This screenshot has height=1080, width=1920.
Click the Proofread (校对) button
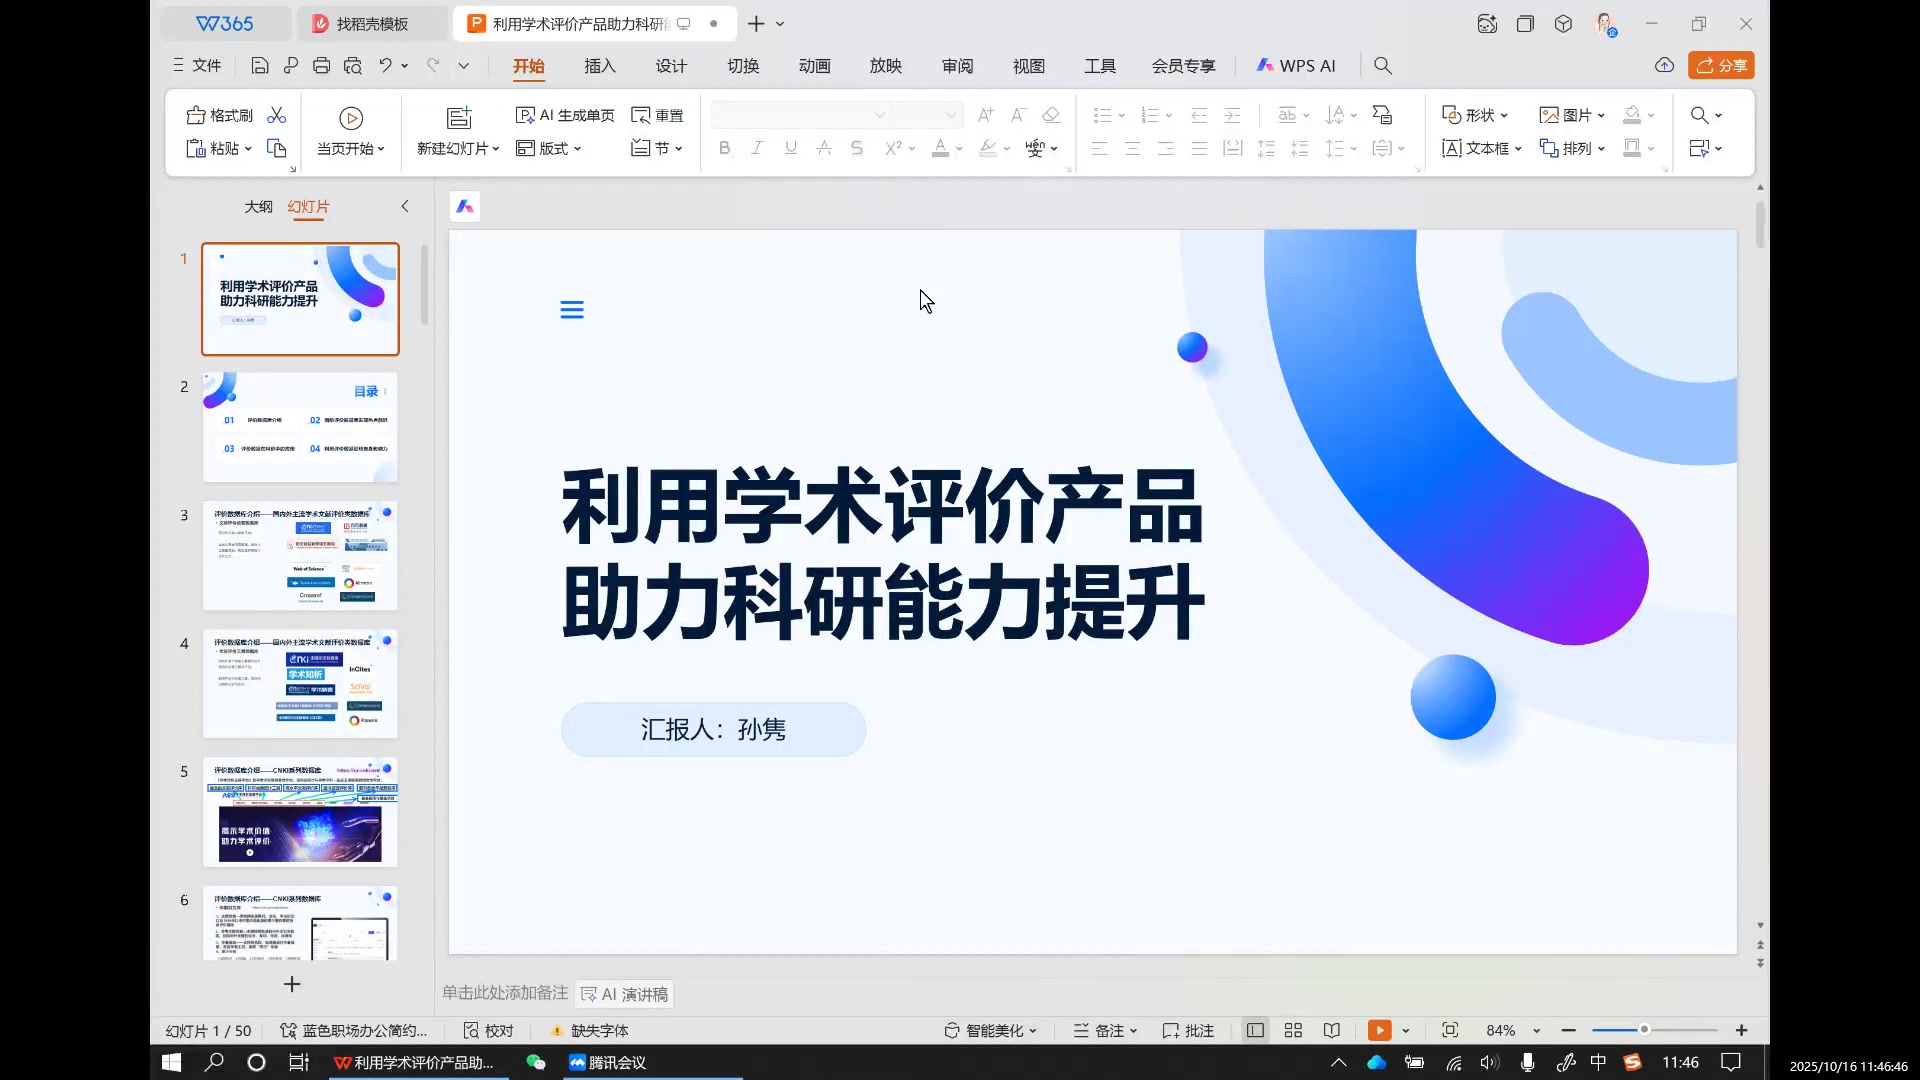(x=488, y=1031)
